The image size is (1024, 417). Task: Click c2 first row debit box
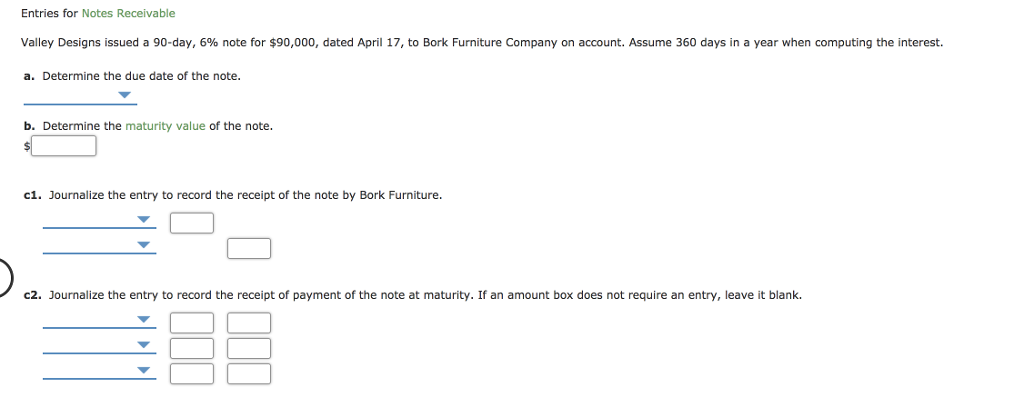(192, 323)
